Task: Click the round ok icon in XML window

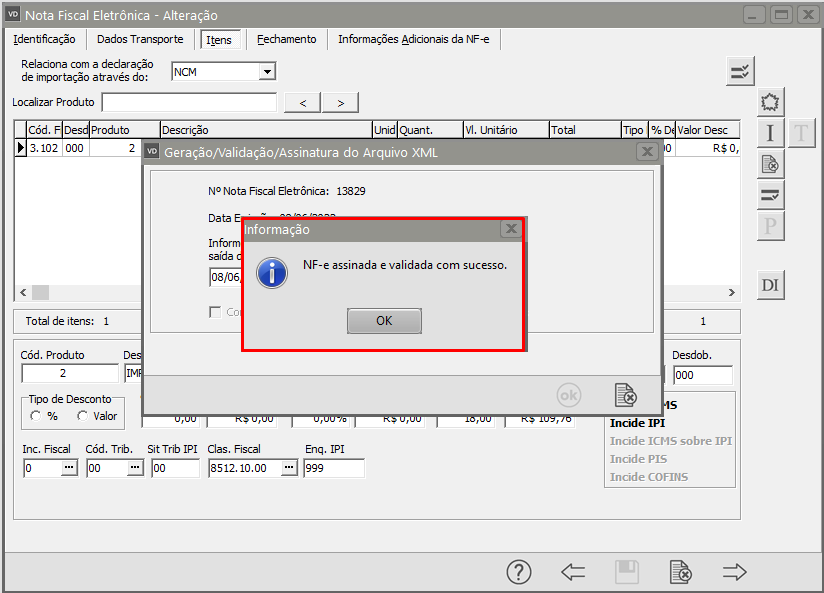Action: point(569,395)
